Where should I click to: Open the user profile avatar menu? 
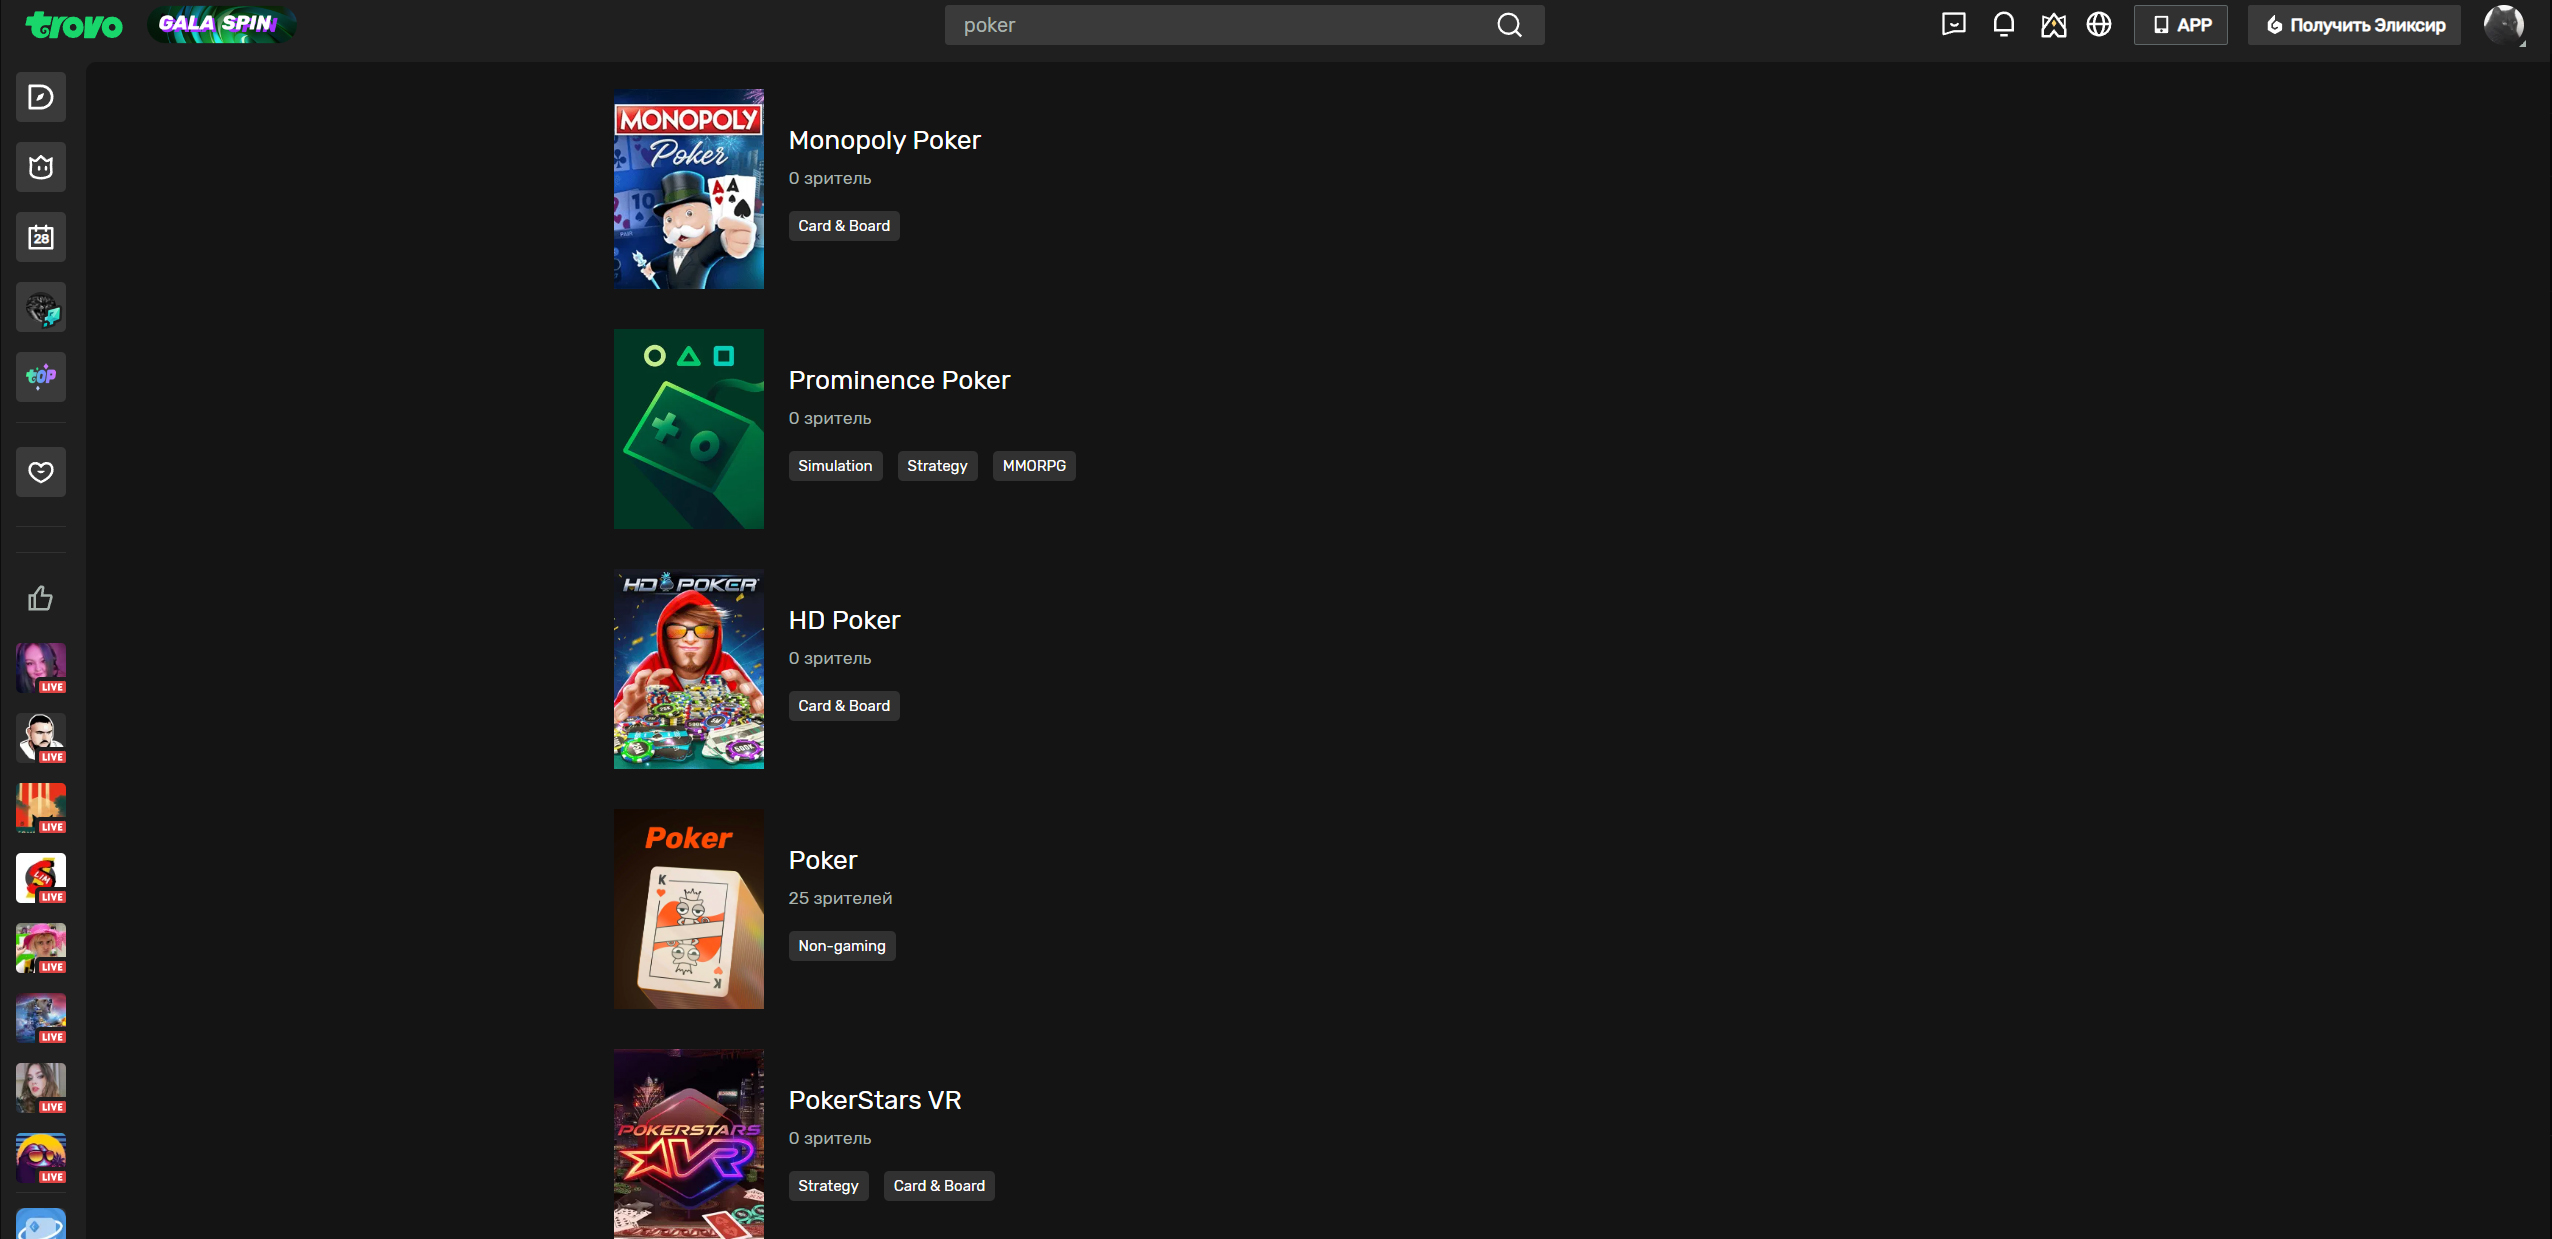[2503, 25]
